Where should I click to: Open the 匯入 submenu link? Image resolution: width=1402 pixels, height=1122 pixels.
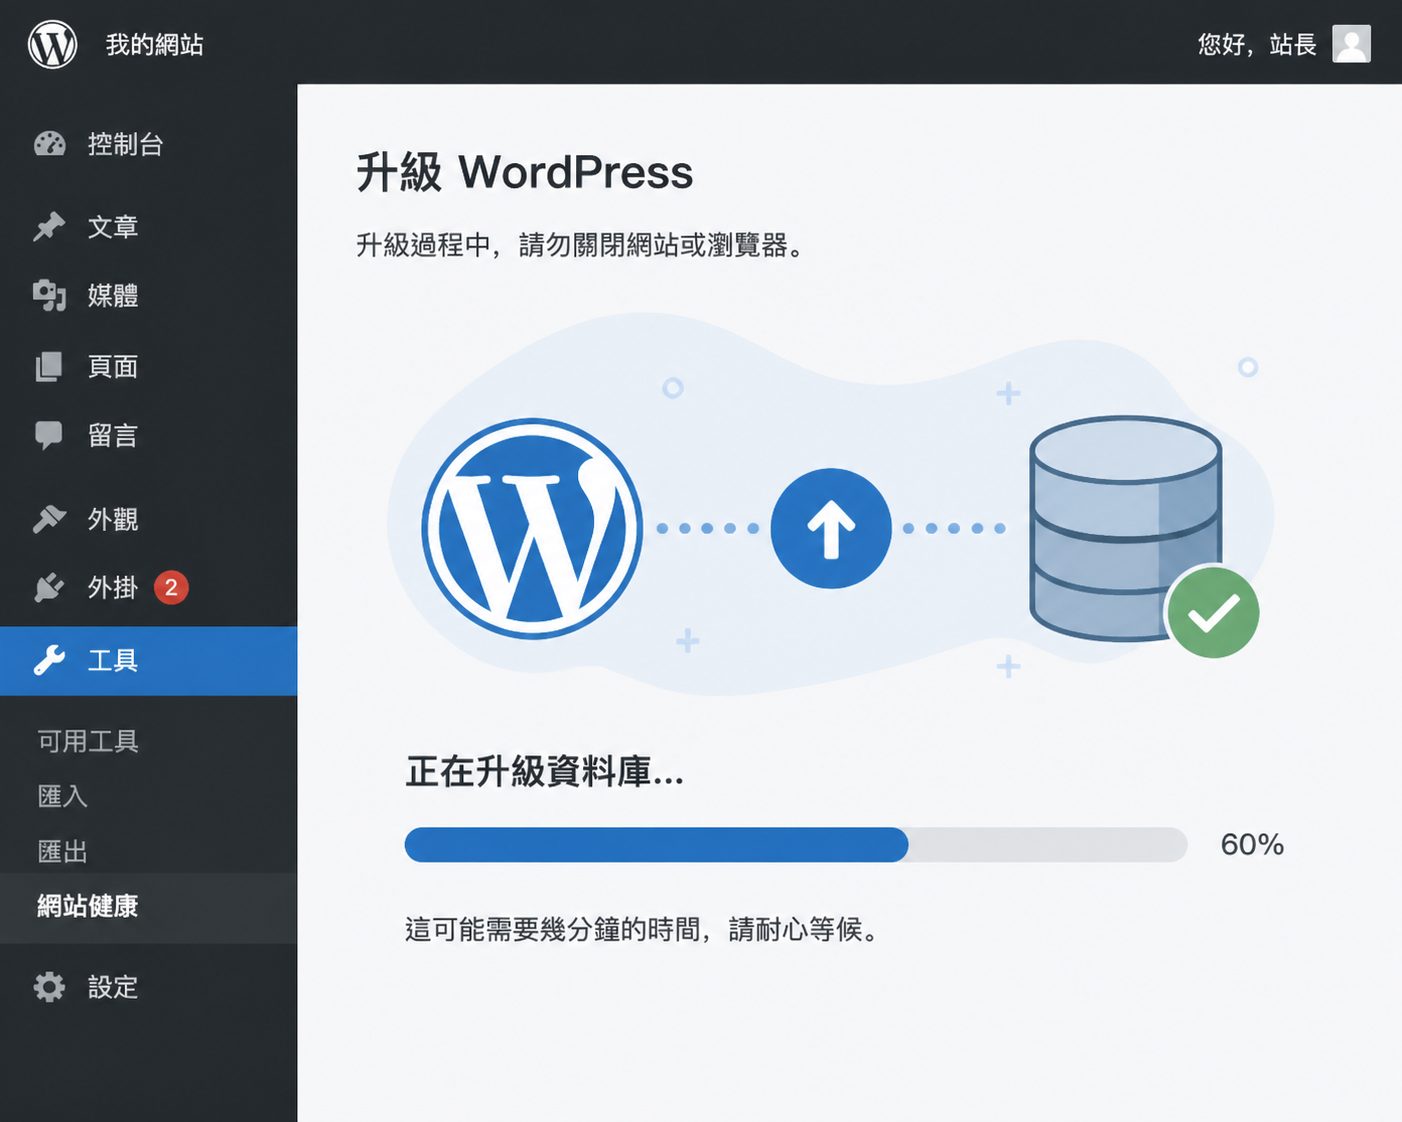(x=62, y=796)
